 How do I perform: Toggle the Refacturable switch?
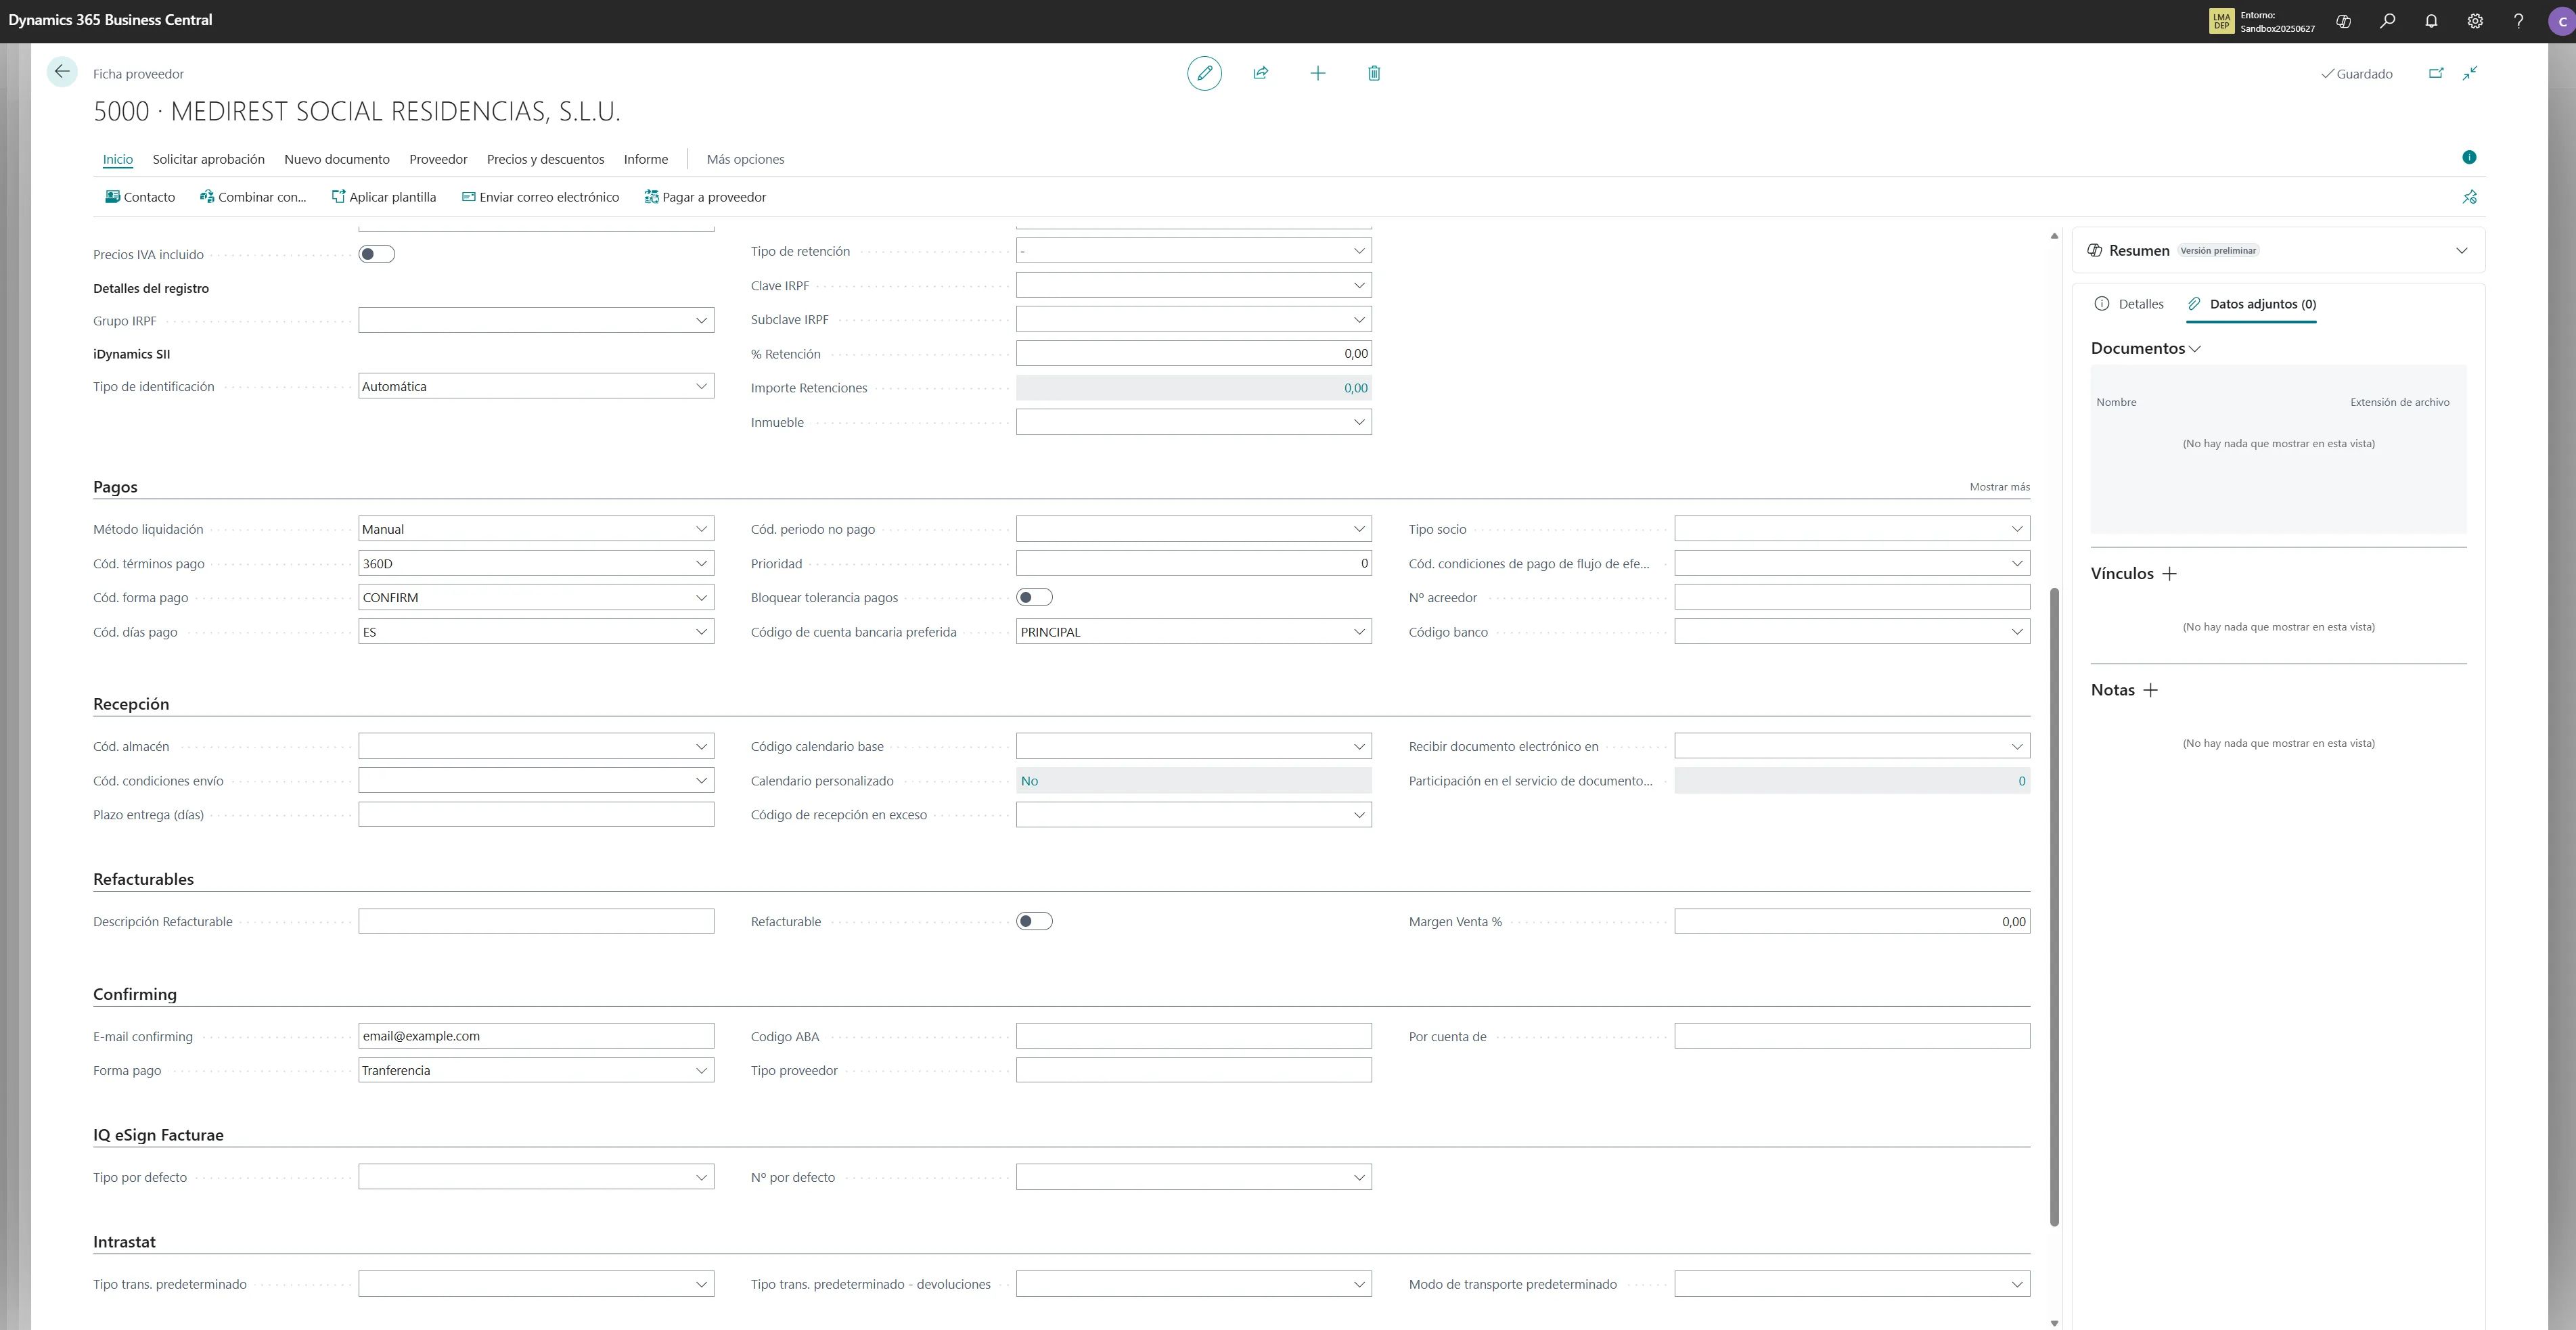pos(1034,921)
